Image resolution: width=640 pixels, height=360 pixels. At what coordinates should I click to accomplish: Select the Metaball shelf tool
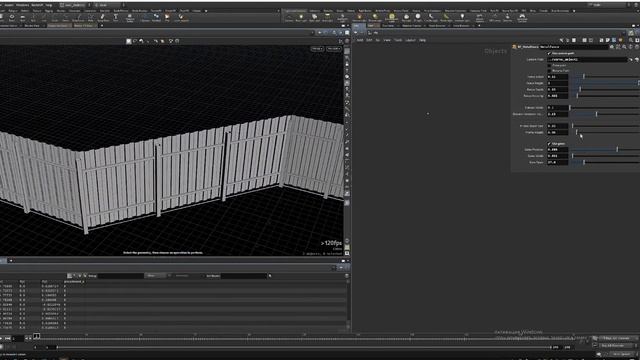(156, 17)
